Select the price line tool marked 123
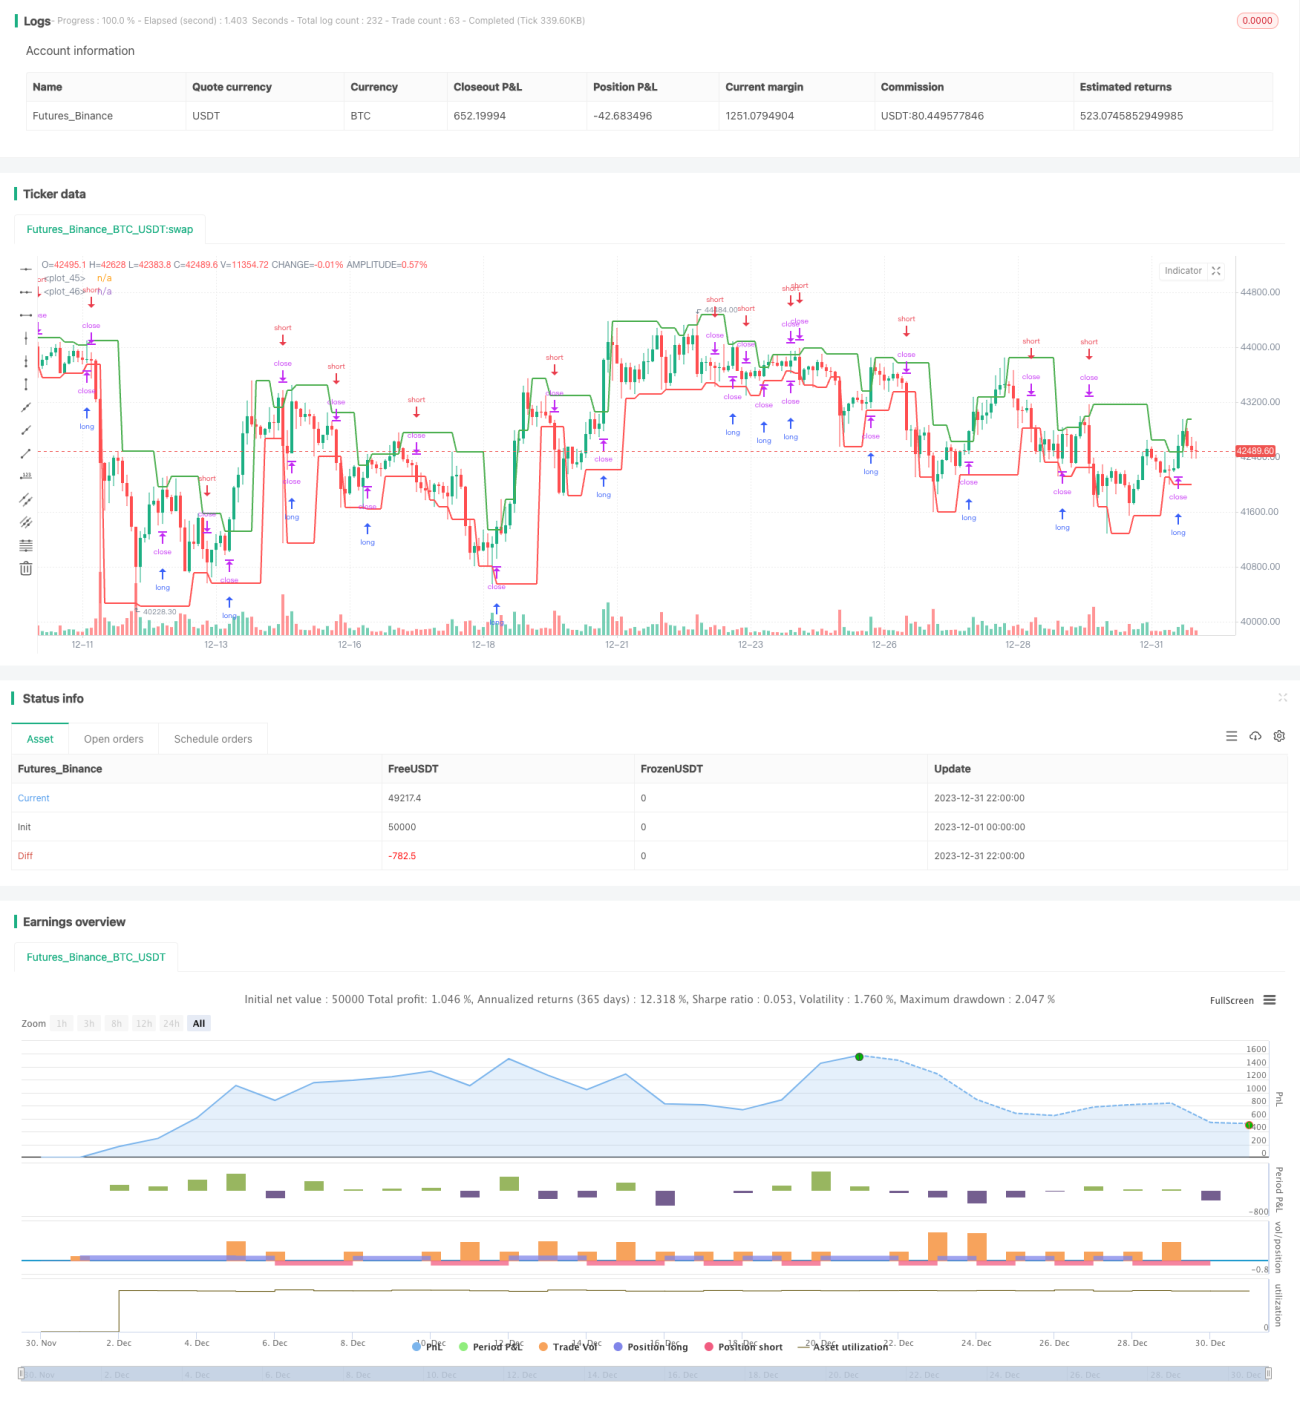This screenshot has width=1300, height=1403. pyautogui.click(x=26, y=476)
